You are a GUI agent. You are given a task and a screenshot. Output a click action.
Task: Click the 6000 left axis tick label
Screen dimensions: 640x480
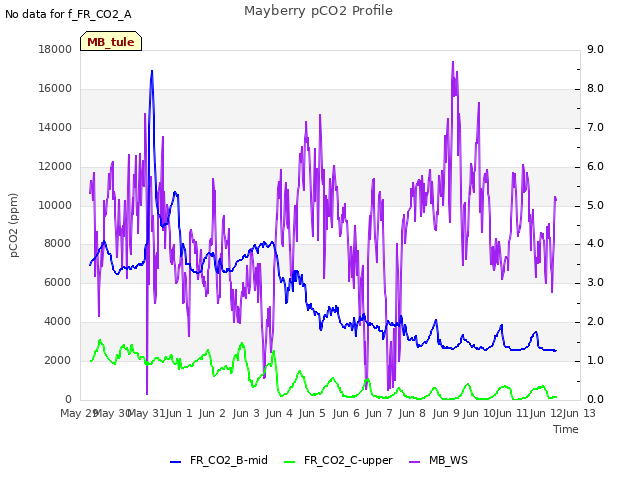point(58,282)
